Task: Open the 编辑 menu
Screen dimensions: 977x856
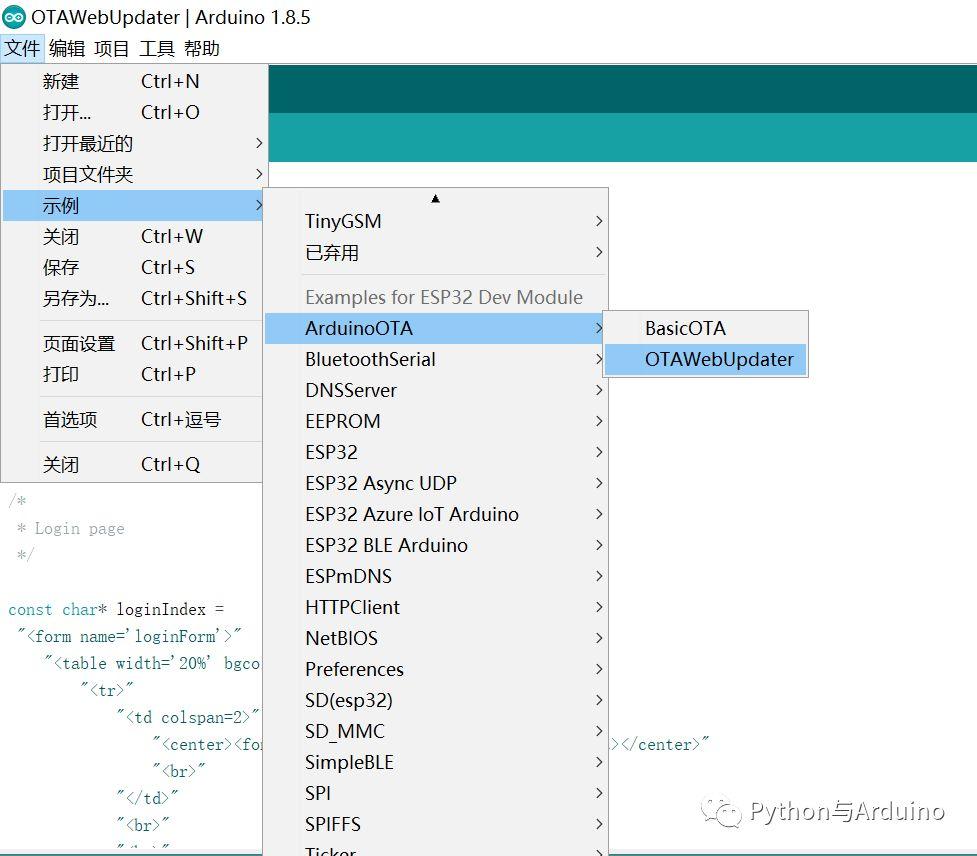Action: 67,49
